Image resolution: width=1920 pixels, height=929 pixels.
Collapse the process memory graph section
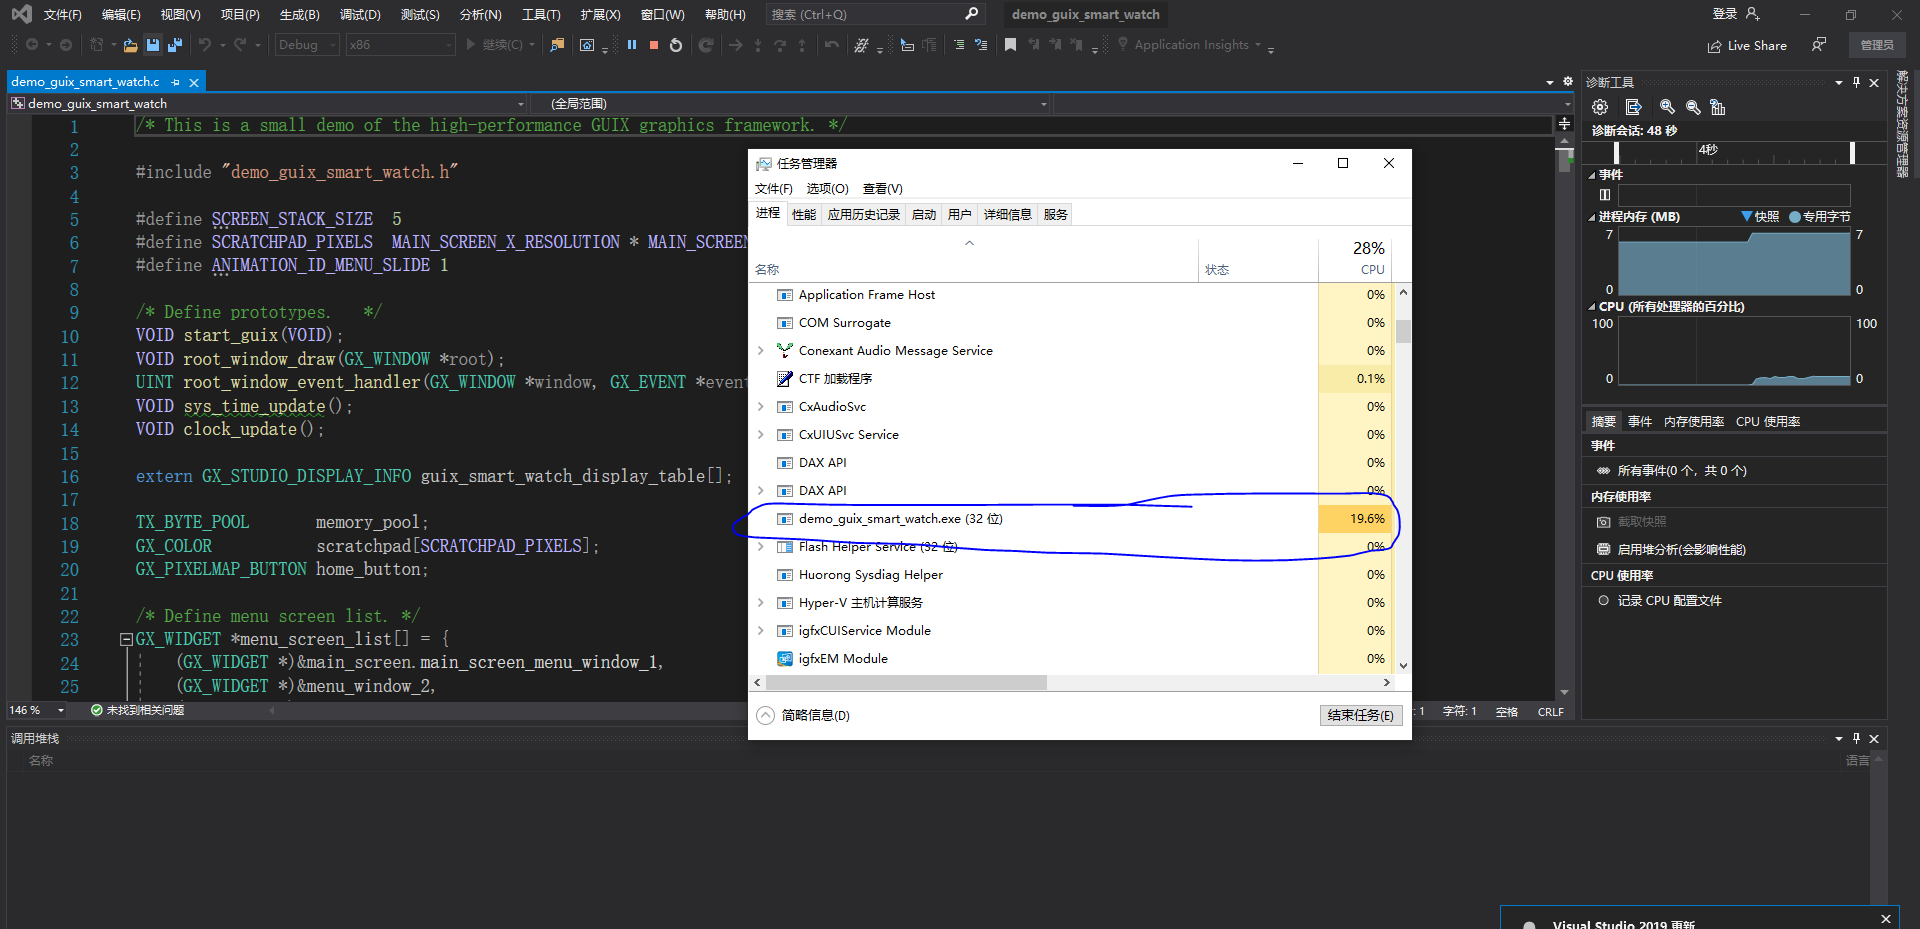click(x=1592, y=217)
